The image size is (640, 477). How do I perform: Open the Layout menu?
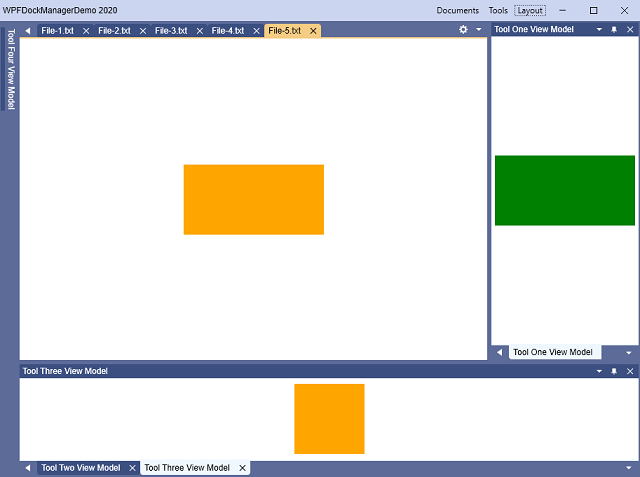[530, 11]
